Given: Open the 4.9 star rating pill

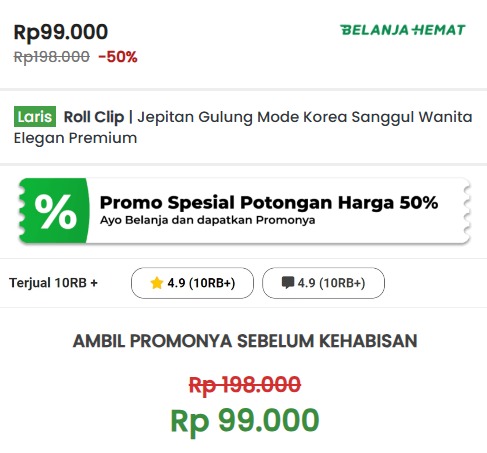Looking at the screenshot, I should (x=192, y=283).
